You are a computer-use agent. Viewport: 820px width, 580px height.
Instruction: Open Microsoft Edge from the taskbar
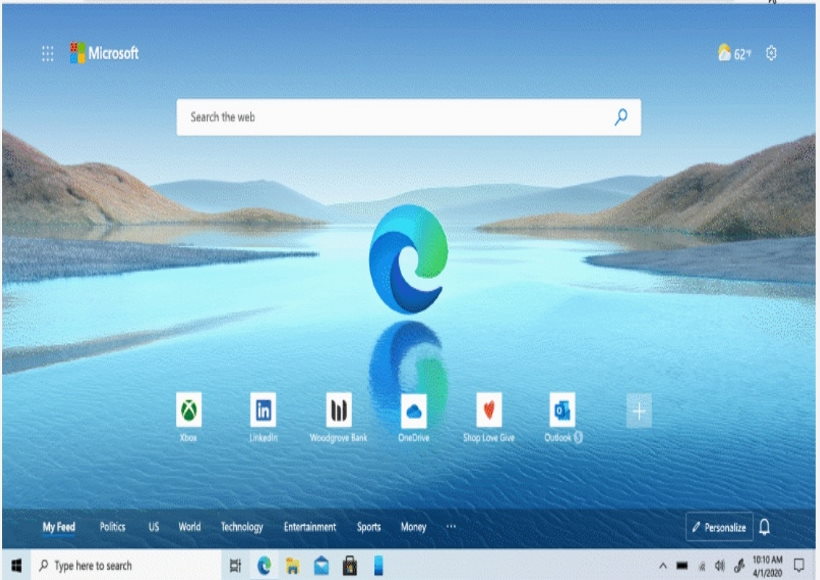[264, 566]
